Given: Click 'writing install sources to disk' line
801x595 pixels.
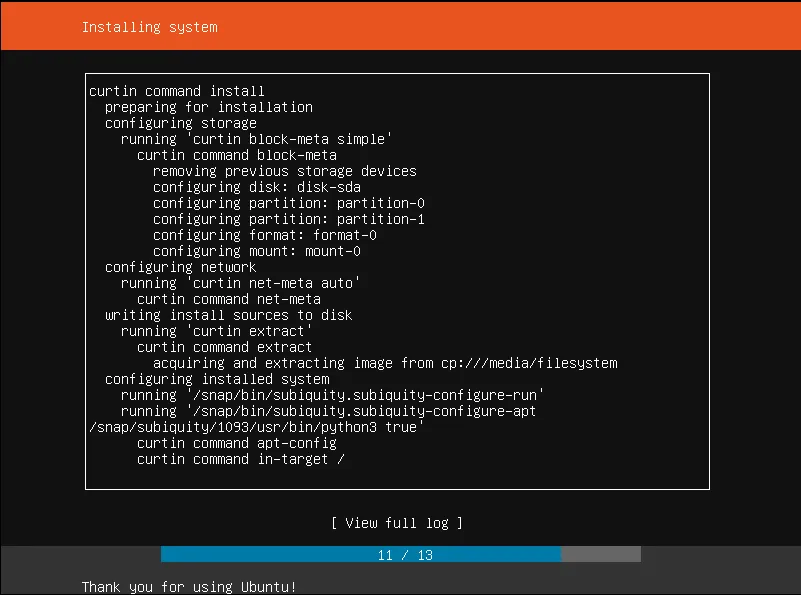Looking at the screenshot, I should [x=228, y=315].
